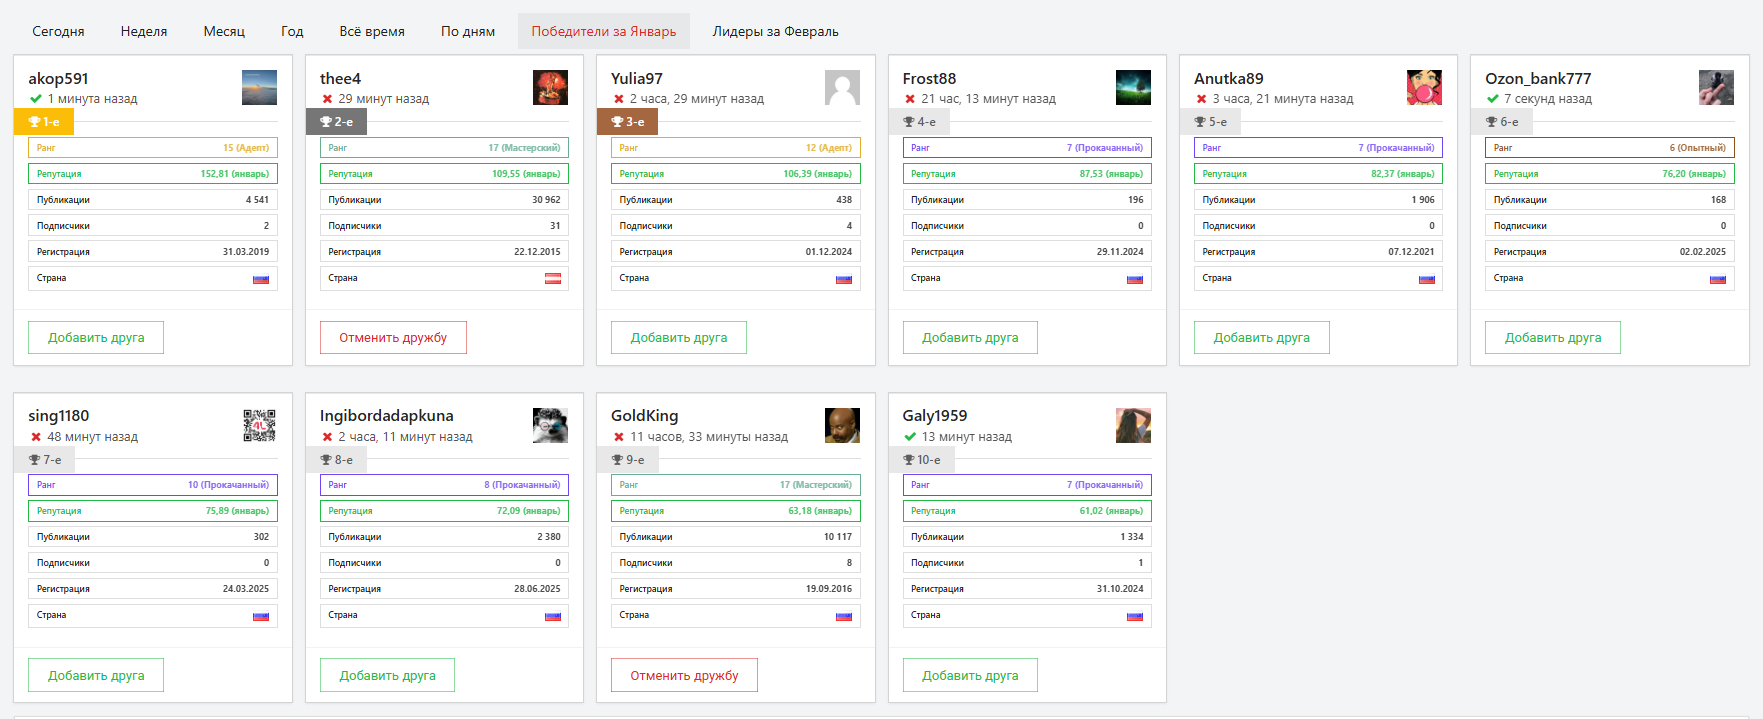
Task: Click the red offline cross for Frost88
Action: coord(910,99)
